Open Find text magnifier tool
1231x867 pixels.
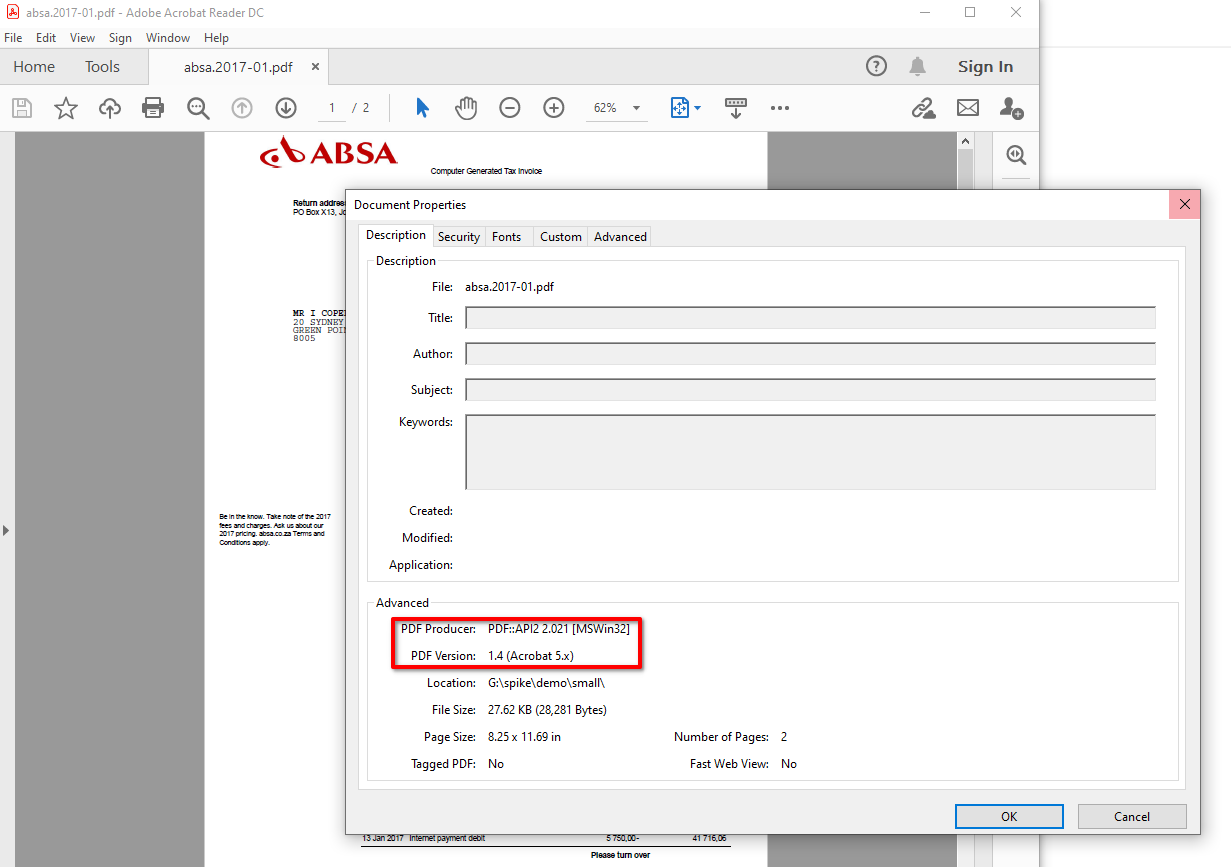point(198,108)
